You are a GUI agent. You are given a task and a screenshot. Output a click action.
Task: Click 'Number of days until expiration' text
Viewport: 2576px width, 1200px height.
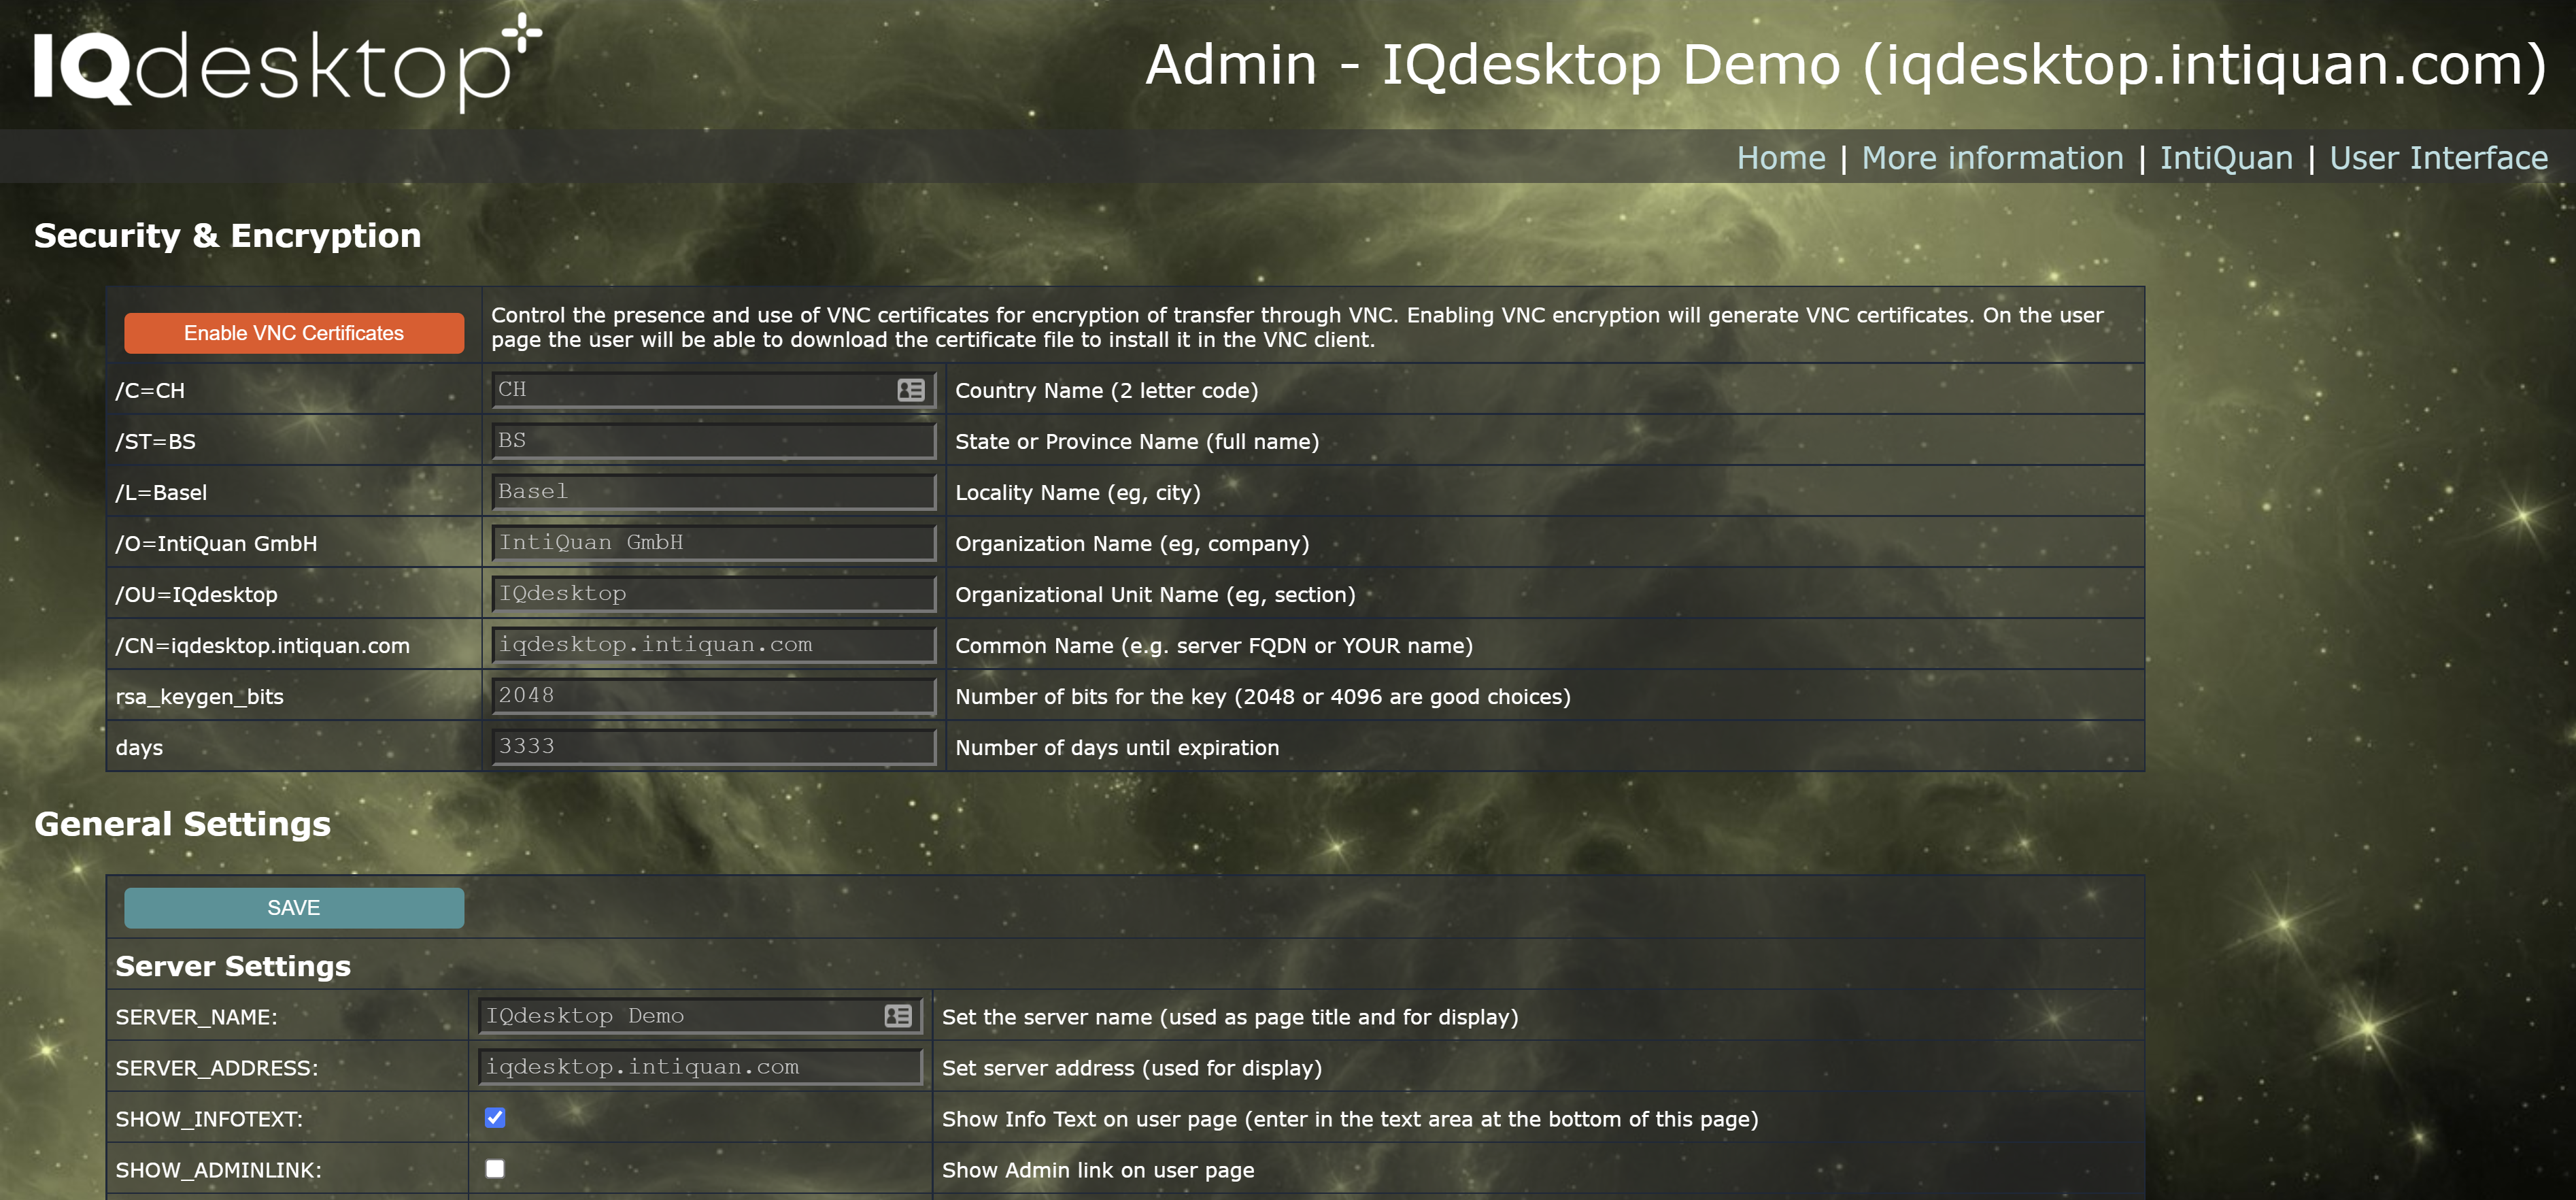1117,748
